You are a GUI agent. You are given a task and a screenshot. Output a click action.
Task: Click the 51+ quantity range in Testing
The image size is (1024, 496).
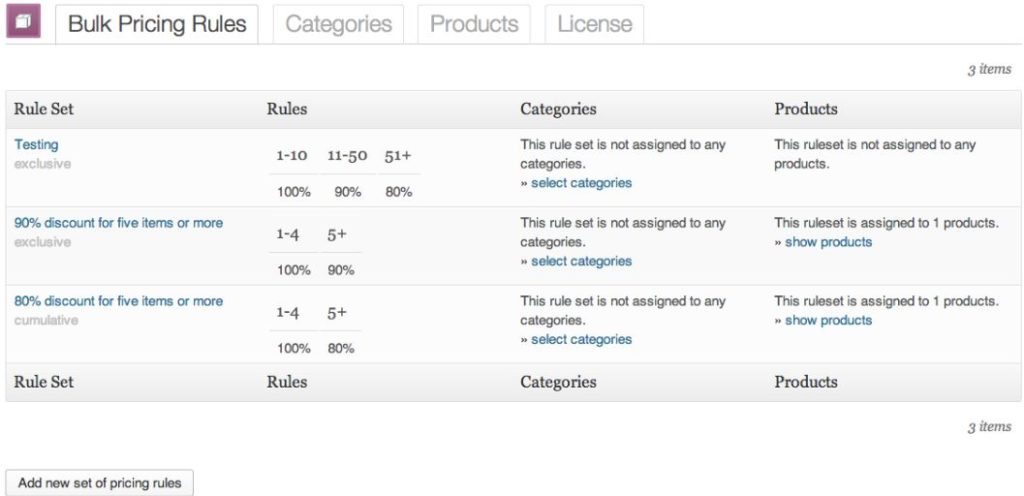point(398,156)
